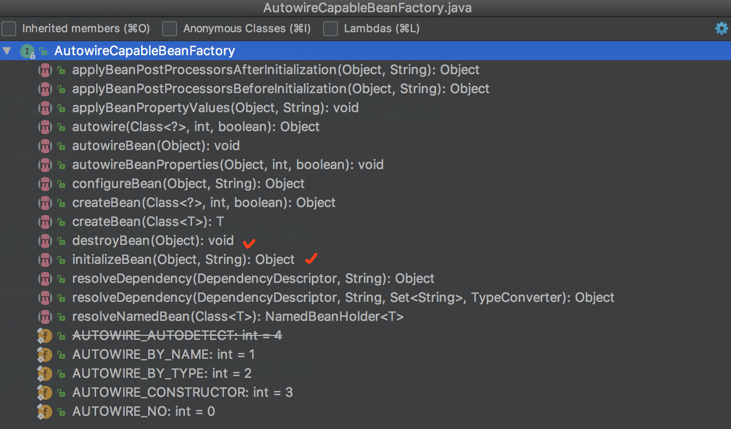This screenshot has height=429, width=731.
Task: Click field icon of deprecated AUTOWIRE_AUTODETECT
Action: pos(45,336)
